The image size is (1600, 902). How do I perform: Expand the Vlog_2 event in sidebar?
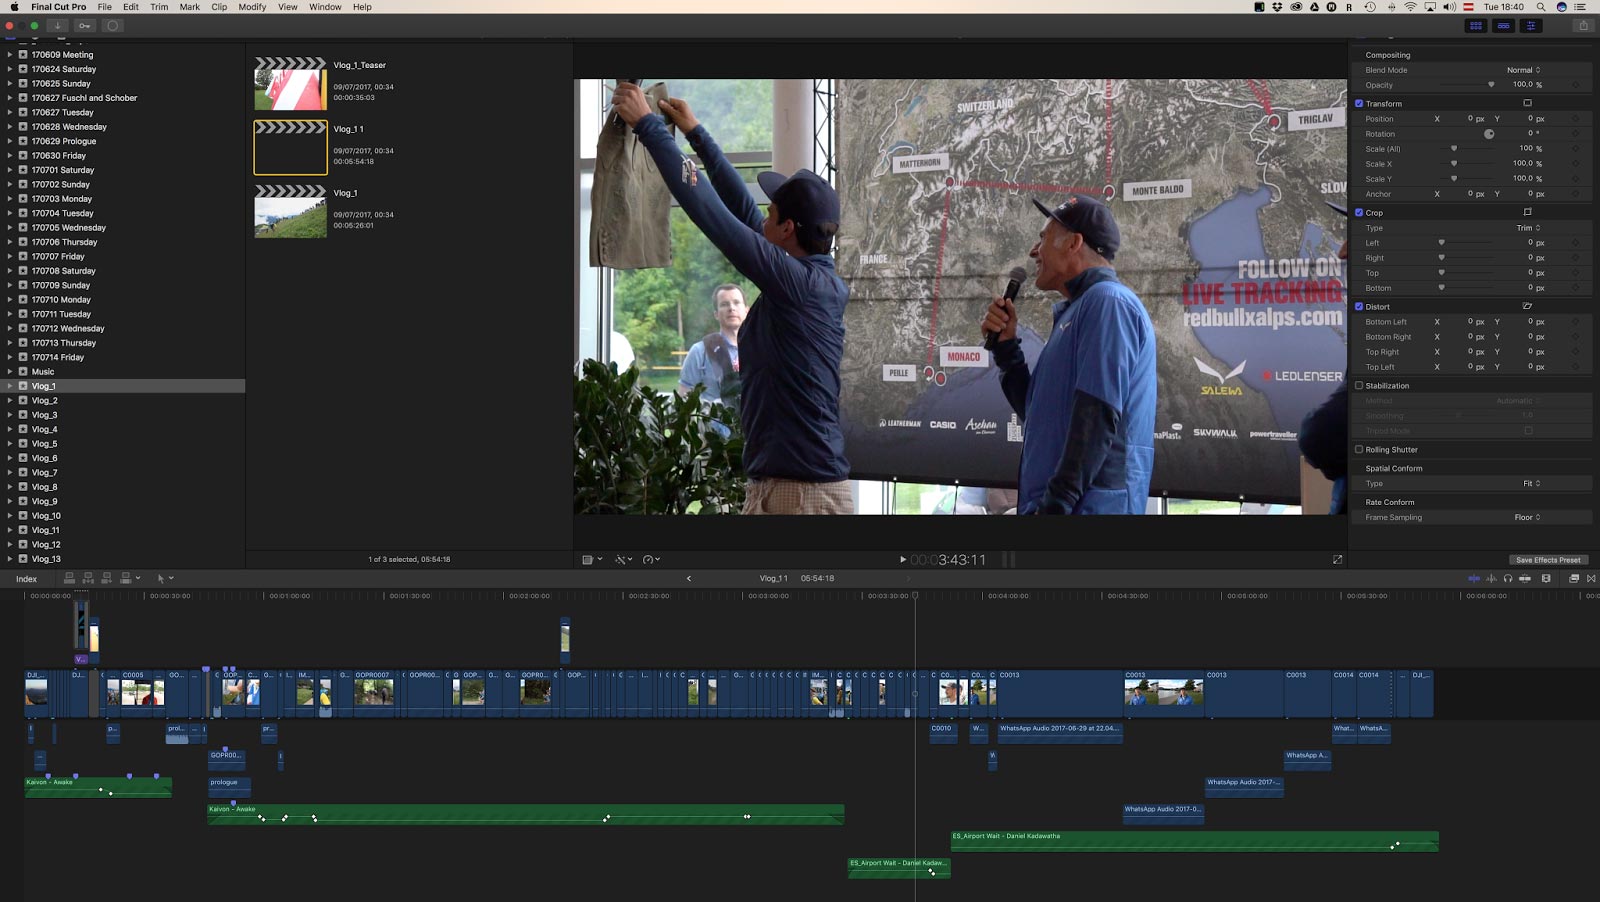point(10,400)
